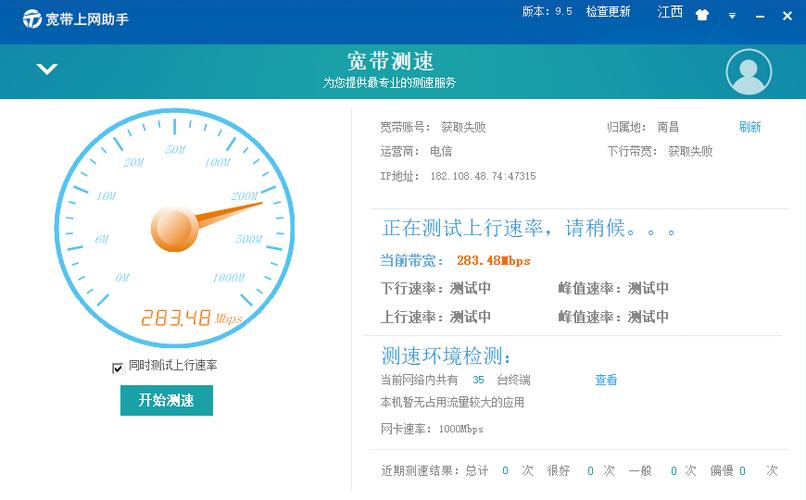806x500 pixels.
Task: Select the IP address 182.108.48.74:47315
Action: coord(483,176)
